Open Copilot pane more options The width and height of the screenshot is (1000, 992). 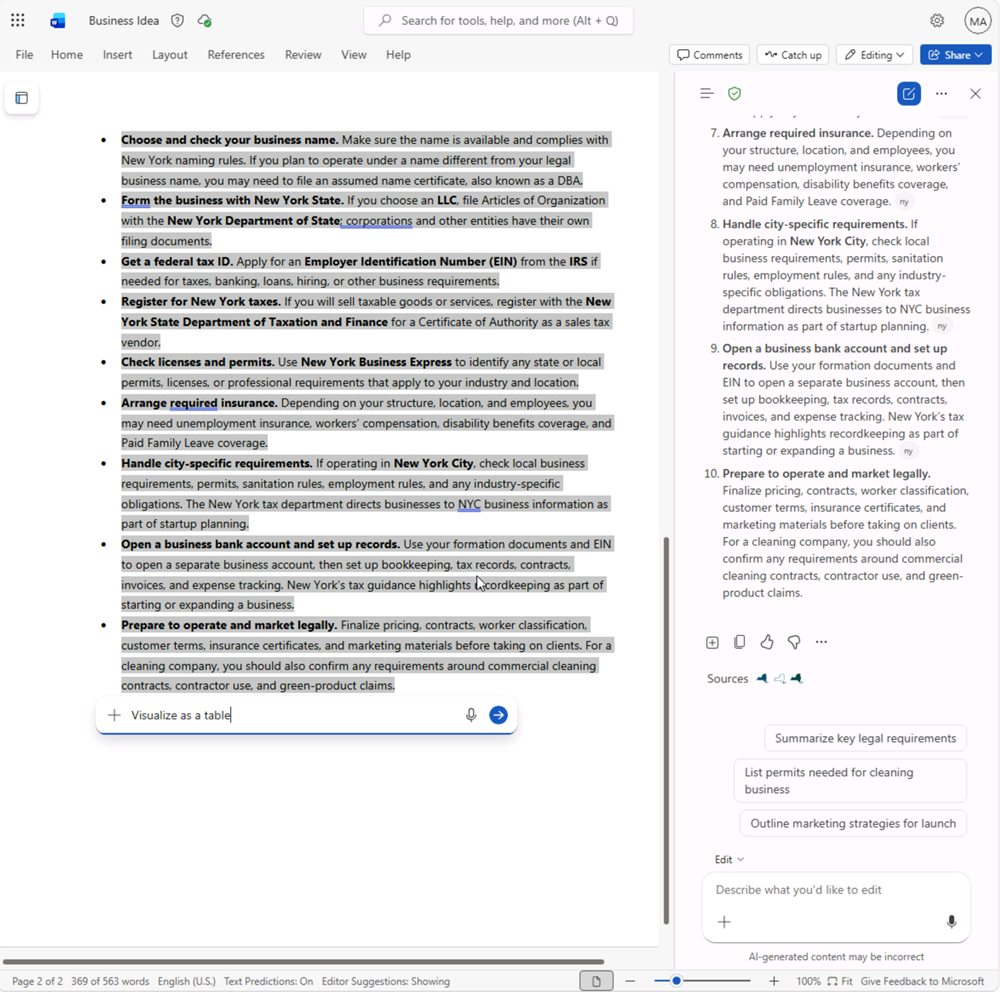pyautogui.click(x=941, y=94)
